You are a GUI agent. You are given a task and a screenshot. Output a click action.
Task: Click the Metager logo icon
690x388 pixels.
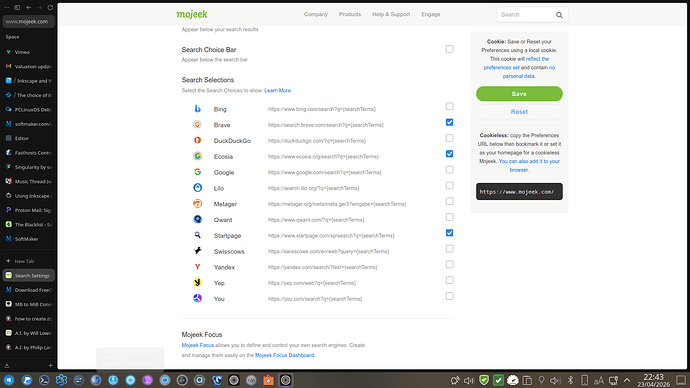198,204
